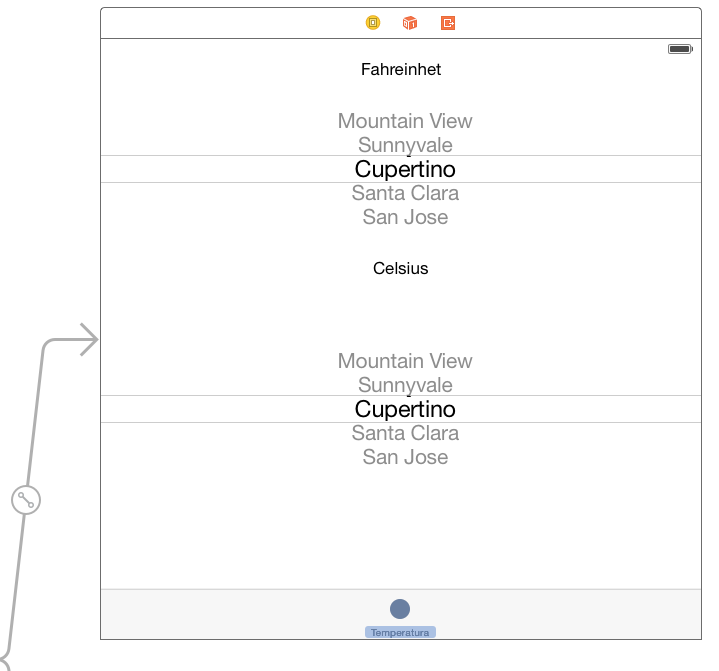Select the yellow View Controller icon
Image resolution: width=719 pixels, height=671 pixels.
pos(373,22)
